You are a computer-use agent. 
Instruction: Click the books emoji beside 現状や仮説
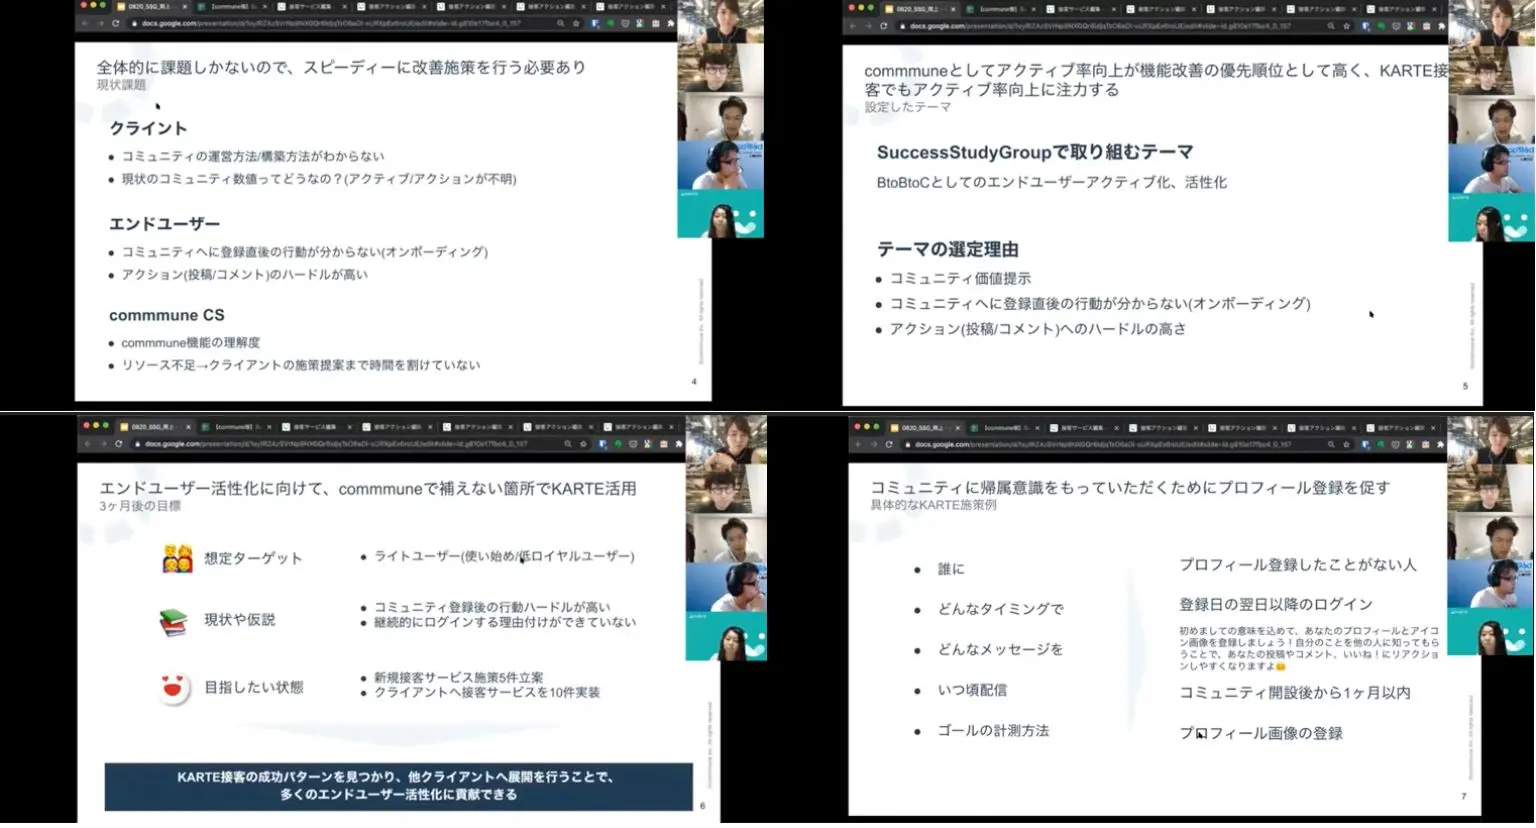coord(174,622)
